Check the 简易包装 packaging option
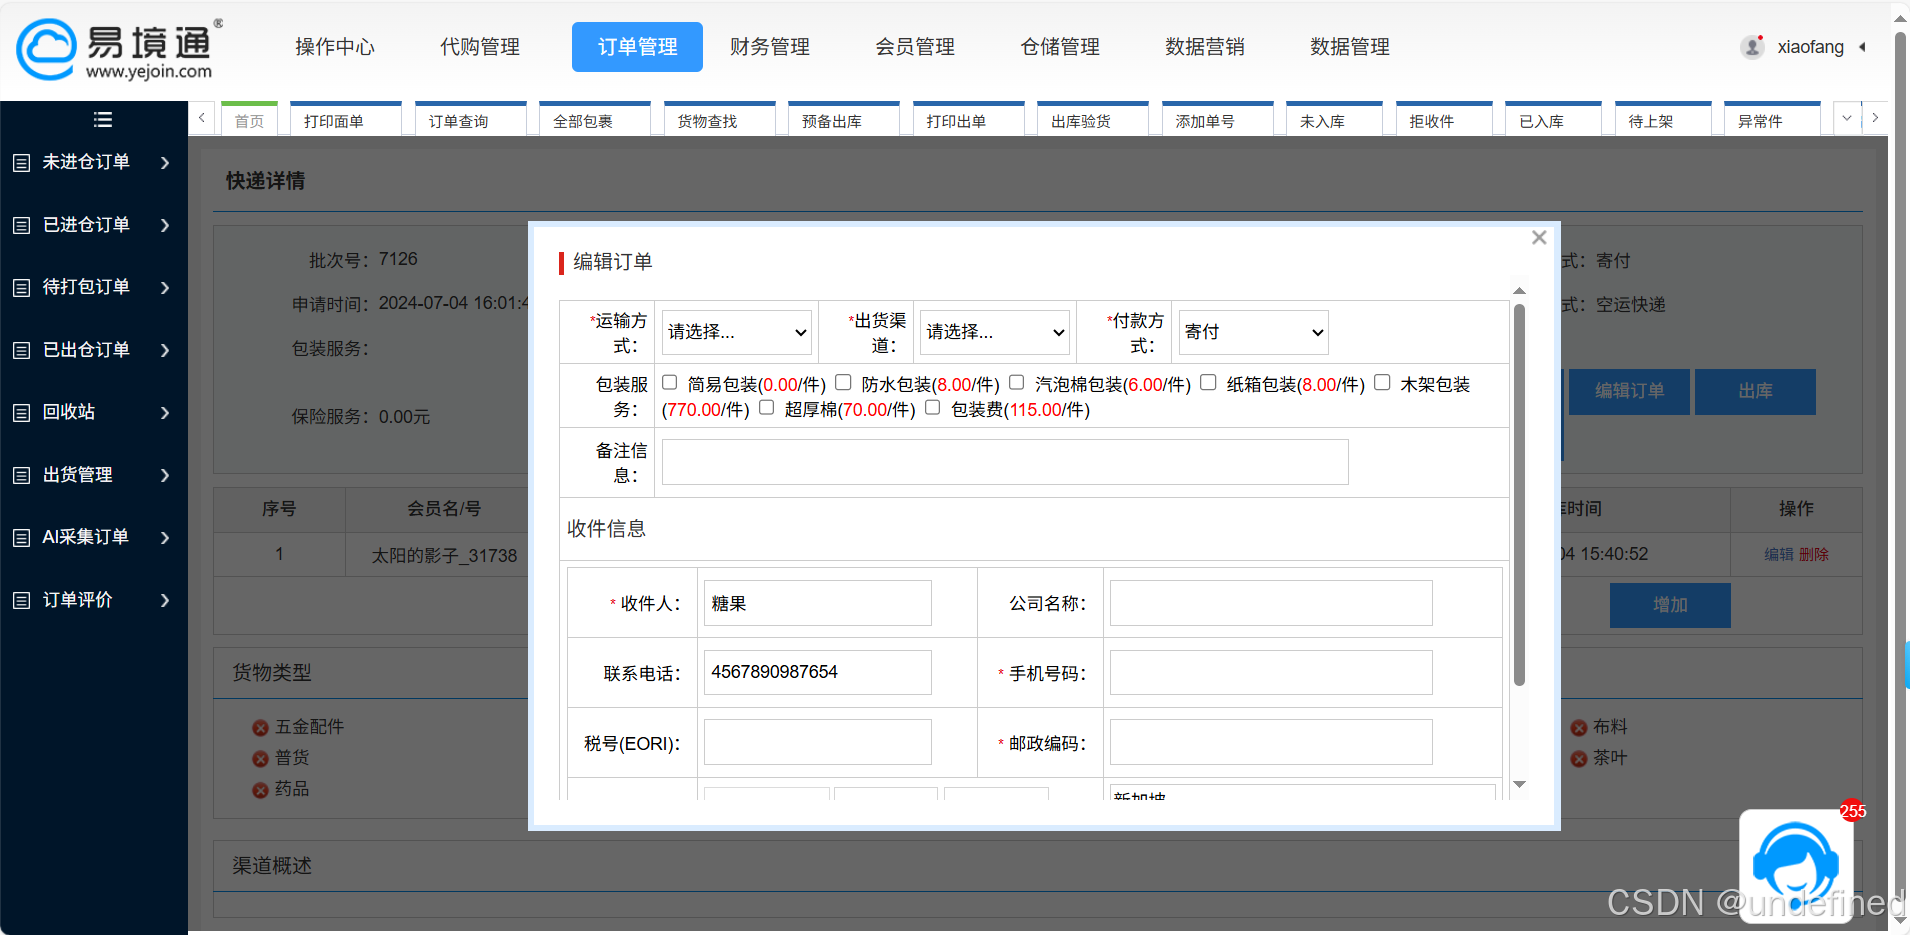The image size is (1910, 935). (670, 383)
